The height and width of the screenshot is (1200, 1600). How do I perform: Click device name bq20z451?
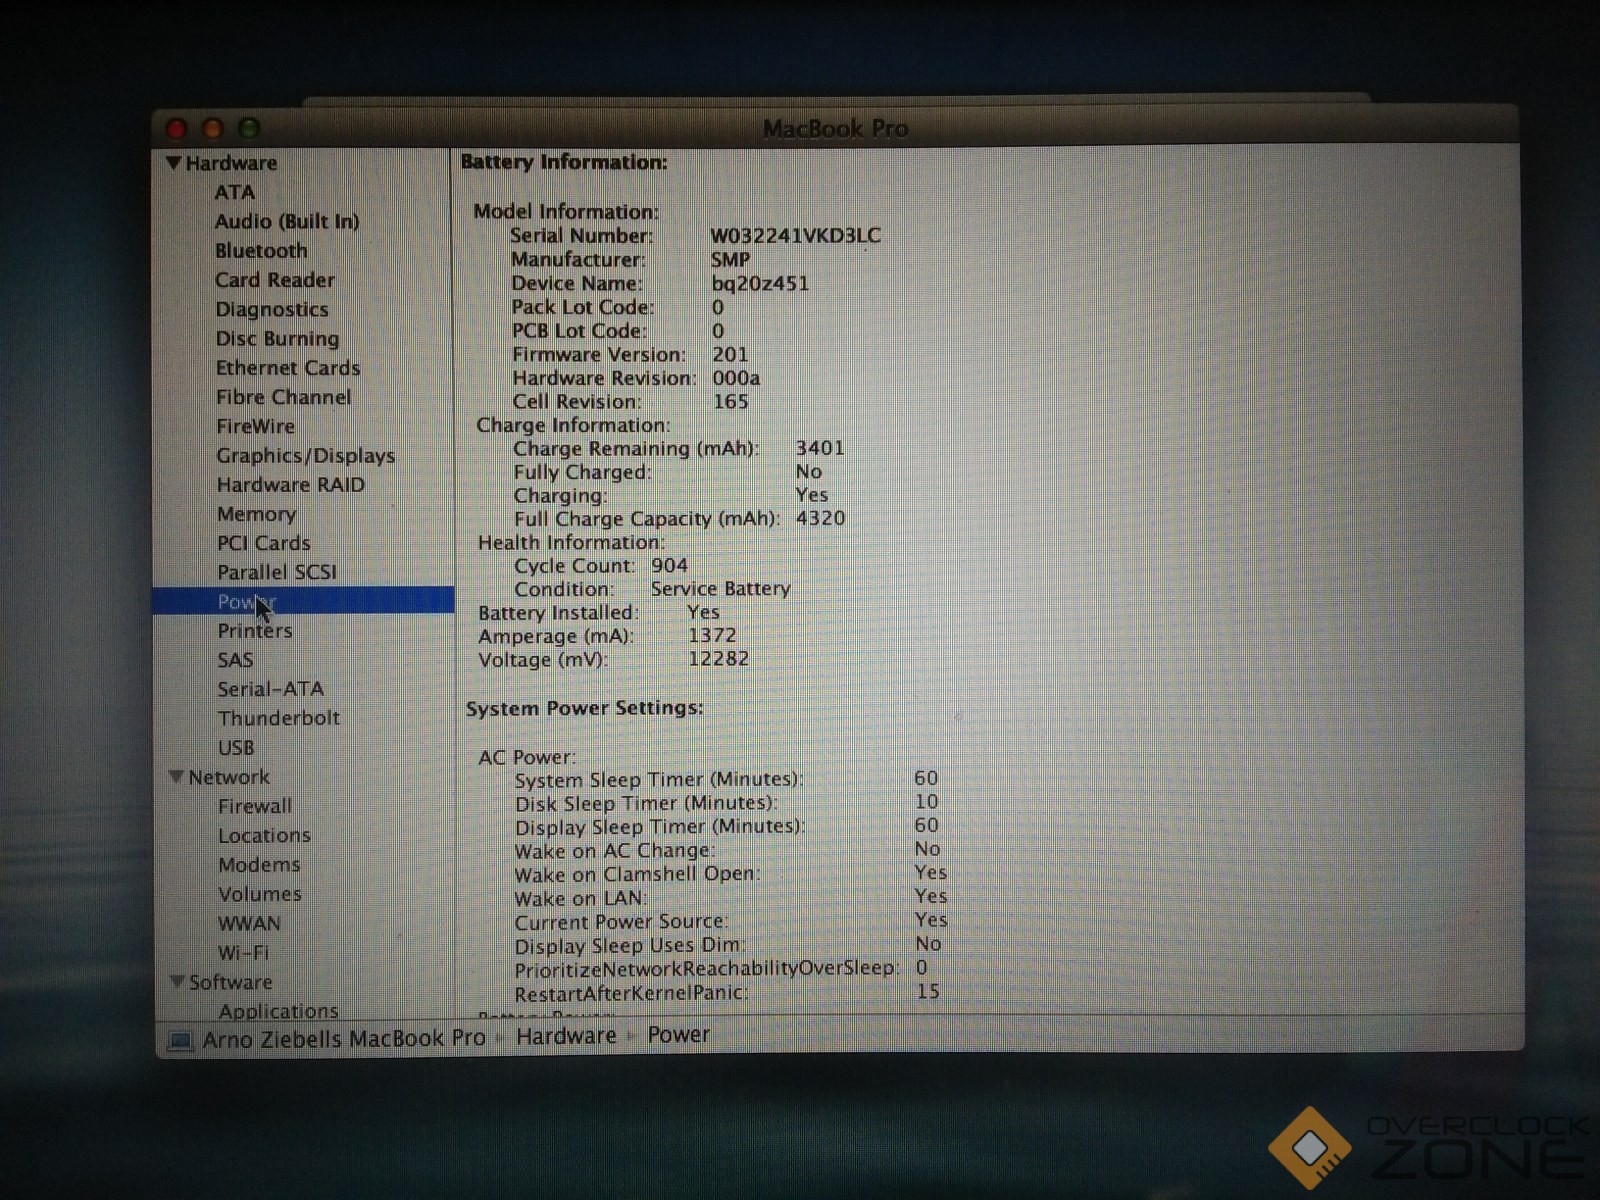pyautogui.click(x=760, y=283)
